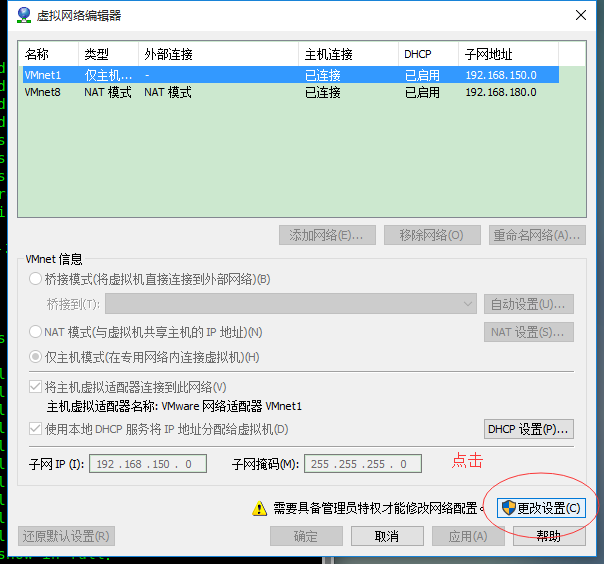Click the 名称 column header

[48, 54]
